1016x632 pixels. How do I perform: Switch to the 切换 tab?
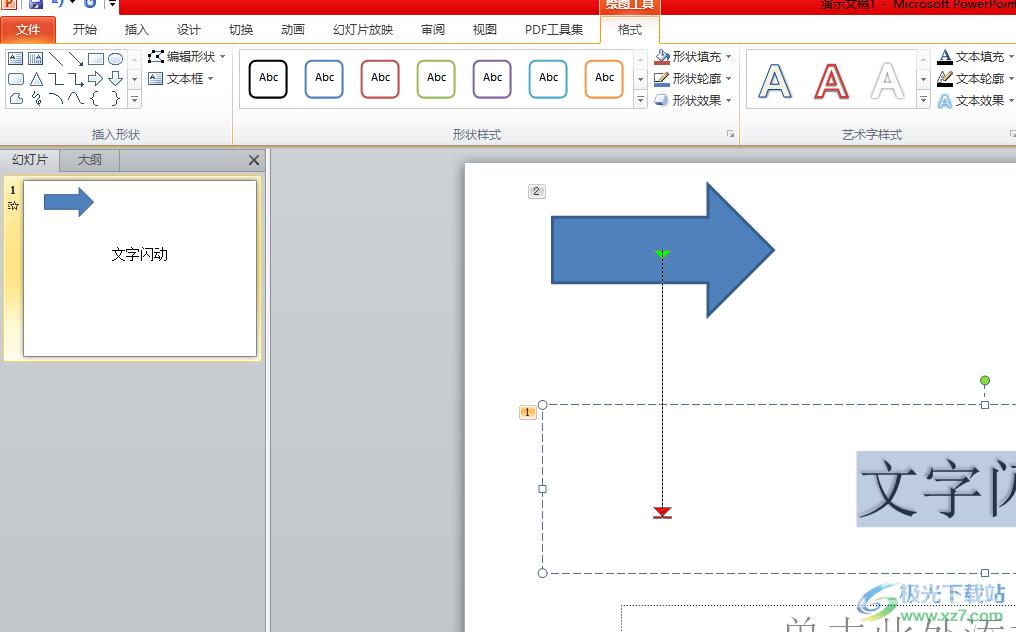240,30
